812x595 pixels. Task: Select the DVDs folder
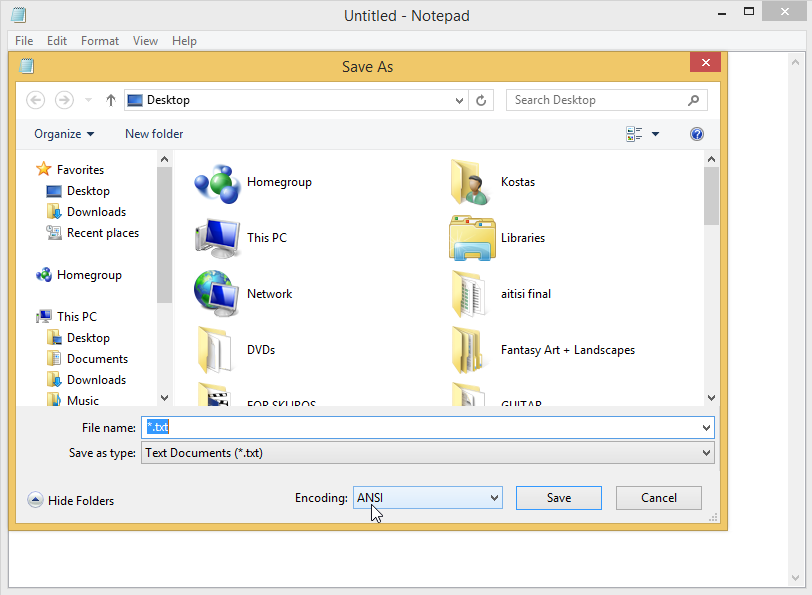pos(236,350)
